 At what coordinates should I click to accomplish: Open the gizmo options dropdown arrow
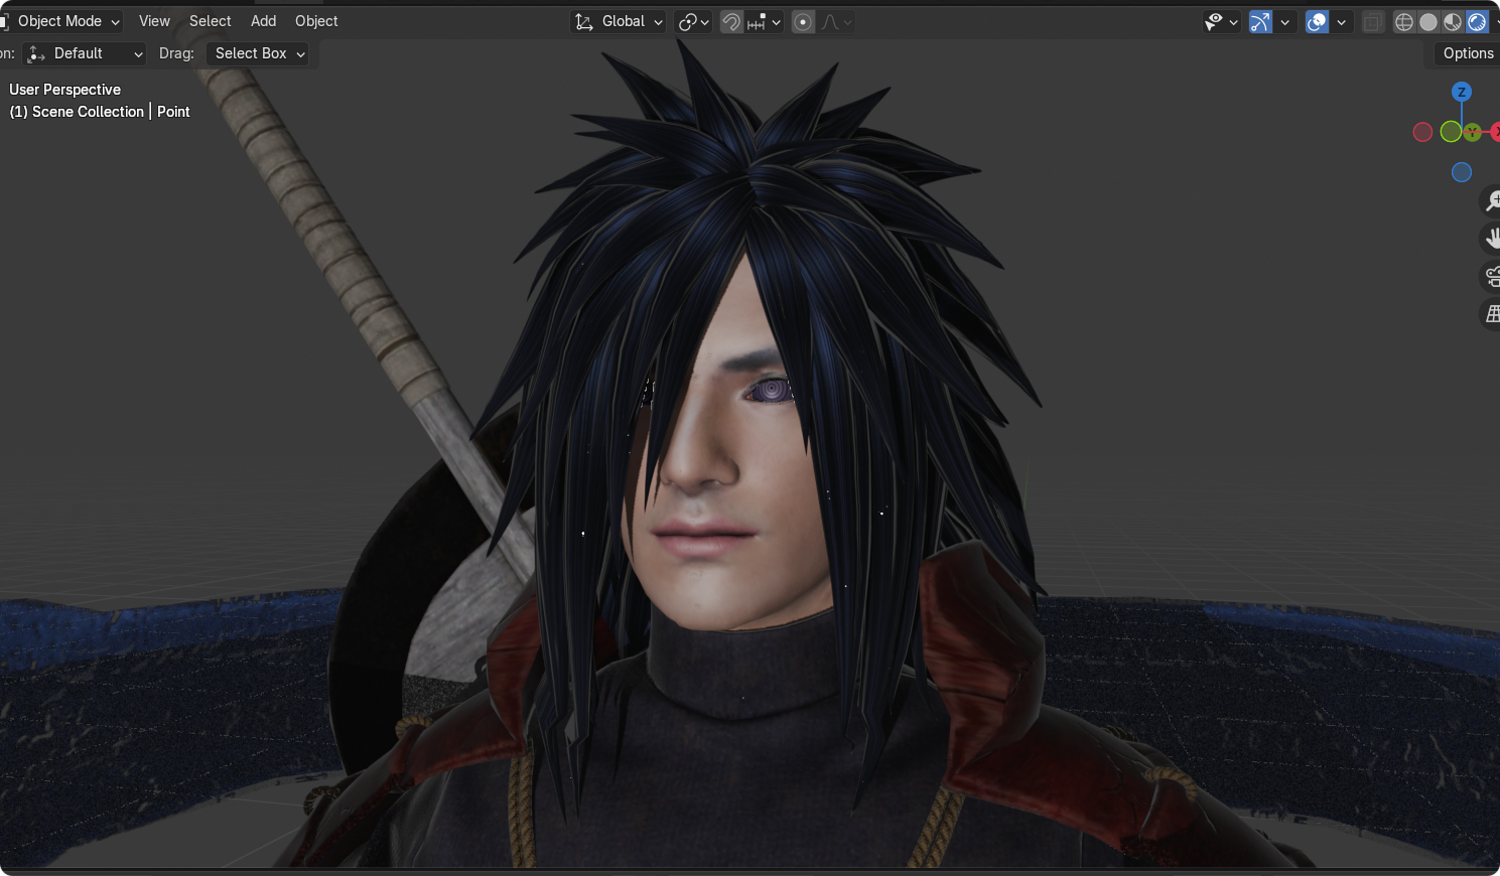pos(1285,21)
